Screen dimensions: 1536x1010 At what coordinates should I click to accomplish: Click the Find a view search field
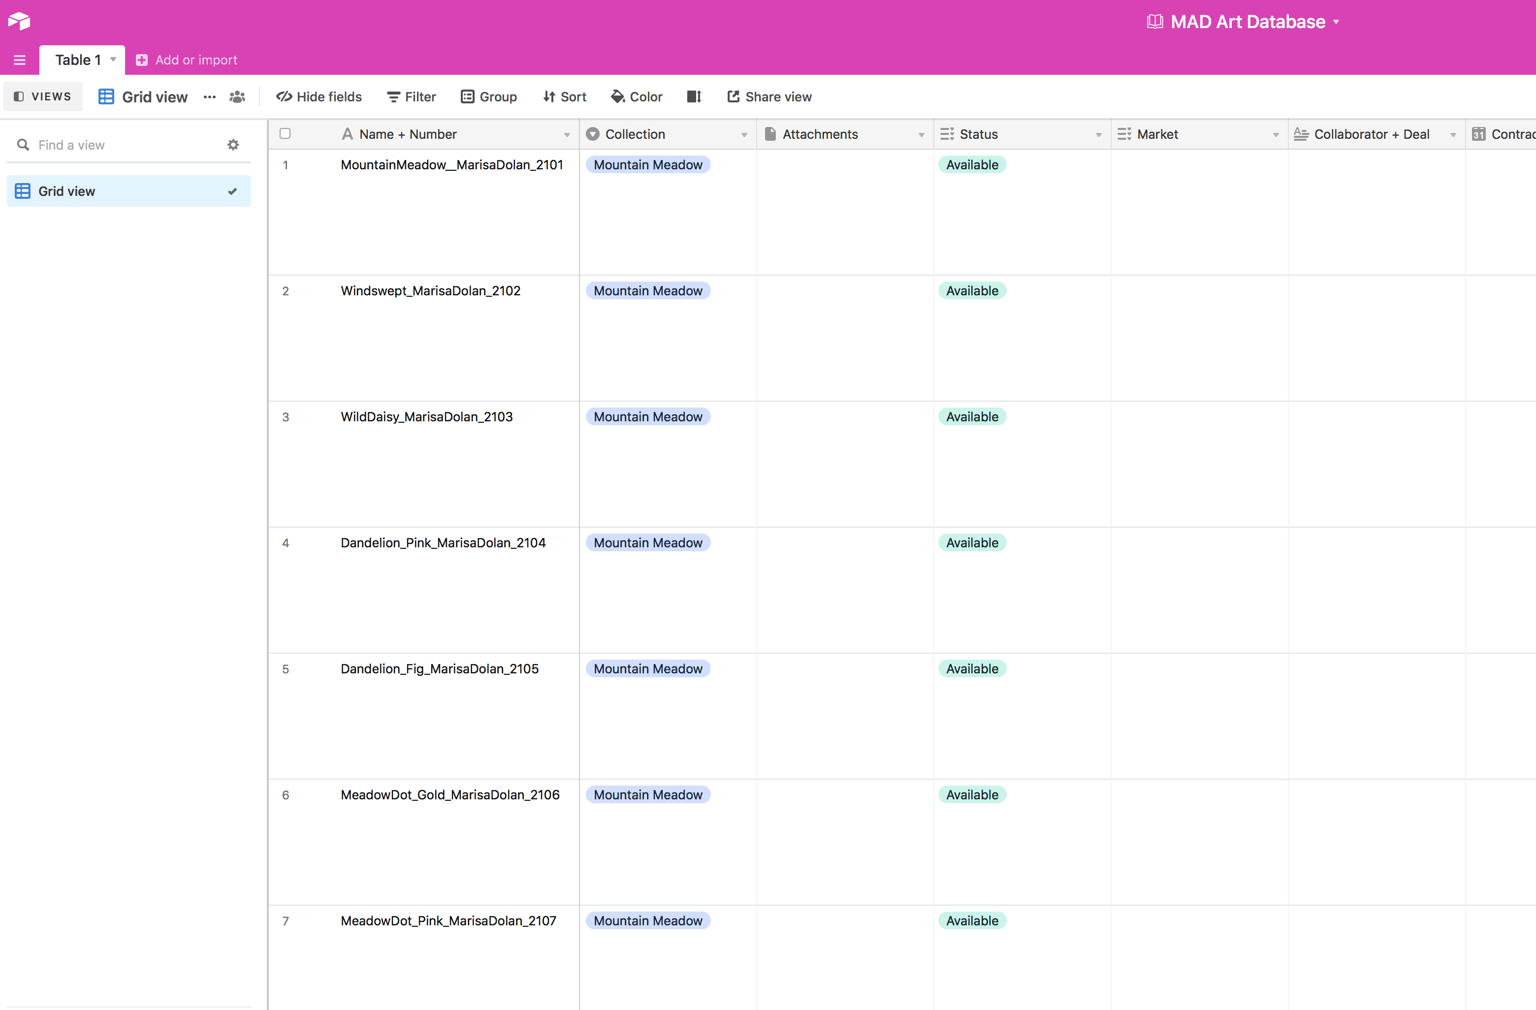tap(128, 145)
